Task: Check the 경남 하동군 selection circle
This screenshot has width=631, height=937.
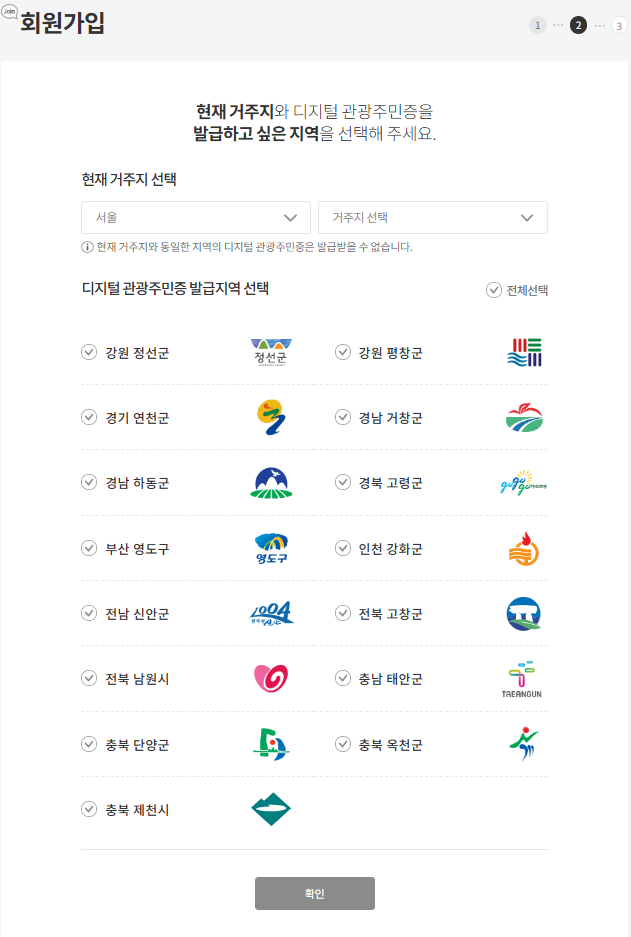Action: [x=88, y=483]
